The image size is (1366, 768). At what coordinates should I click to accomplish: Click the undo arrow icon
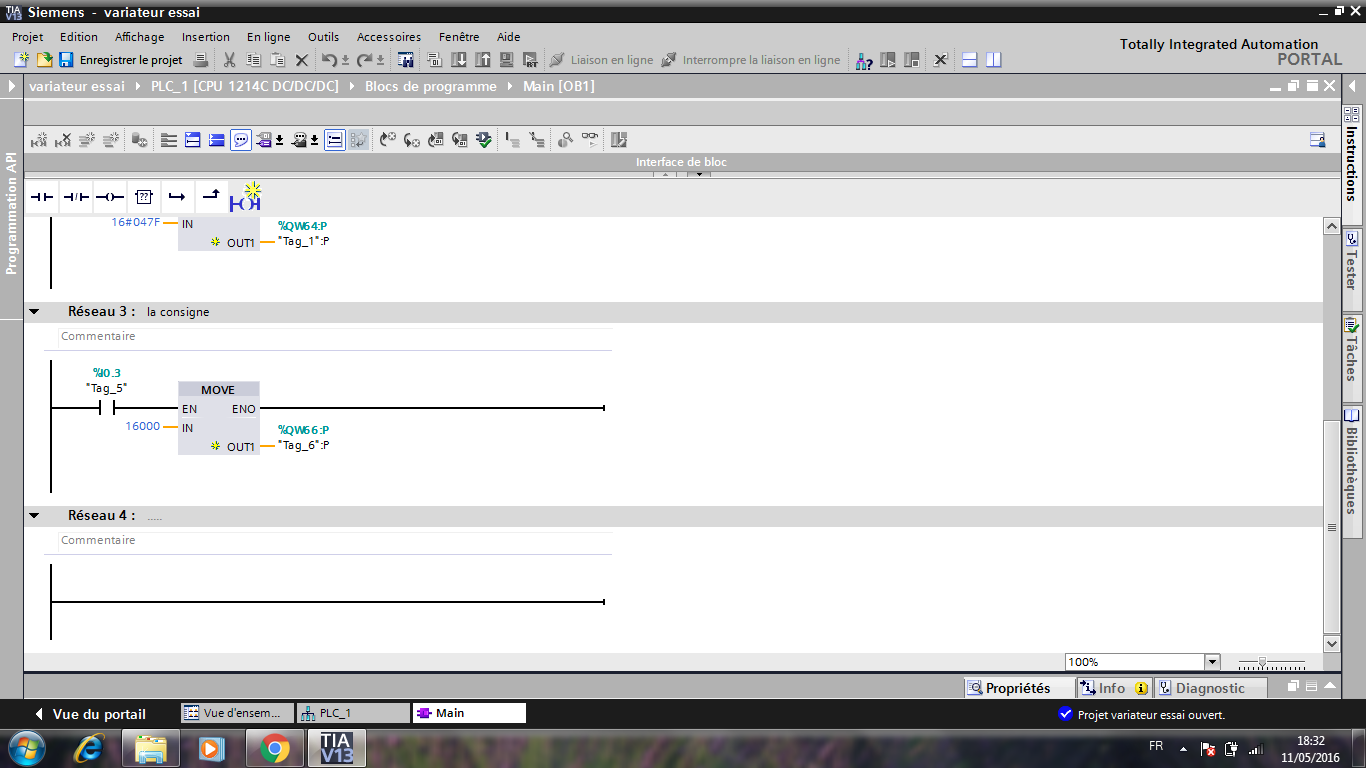tap(329, 60)
